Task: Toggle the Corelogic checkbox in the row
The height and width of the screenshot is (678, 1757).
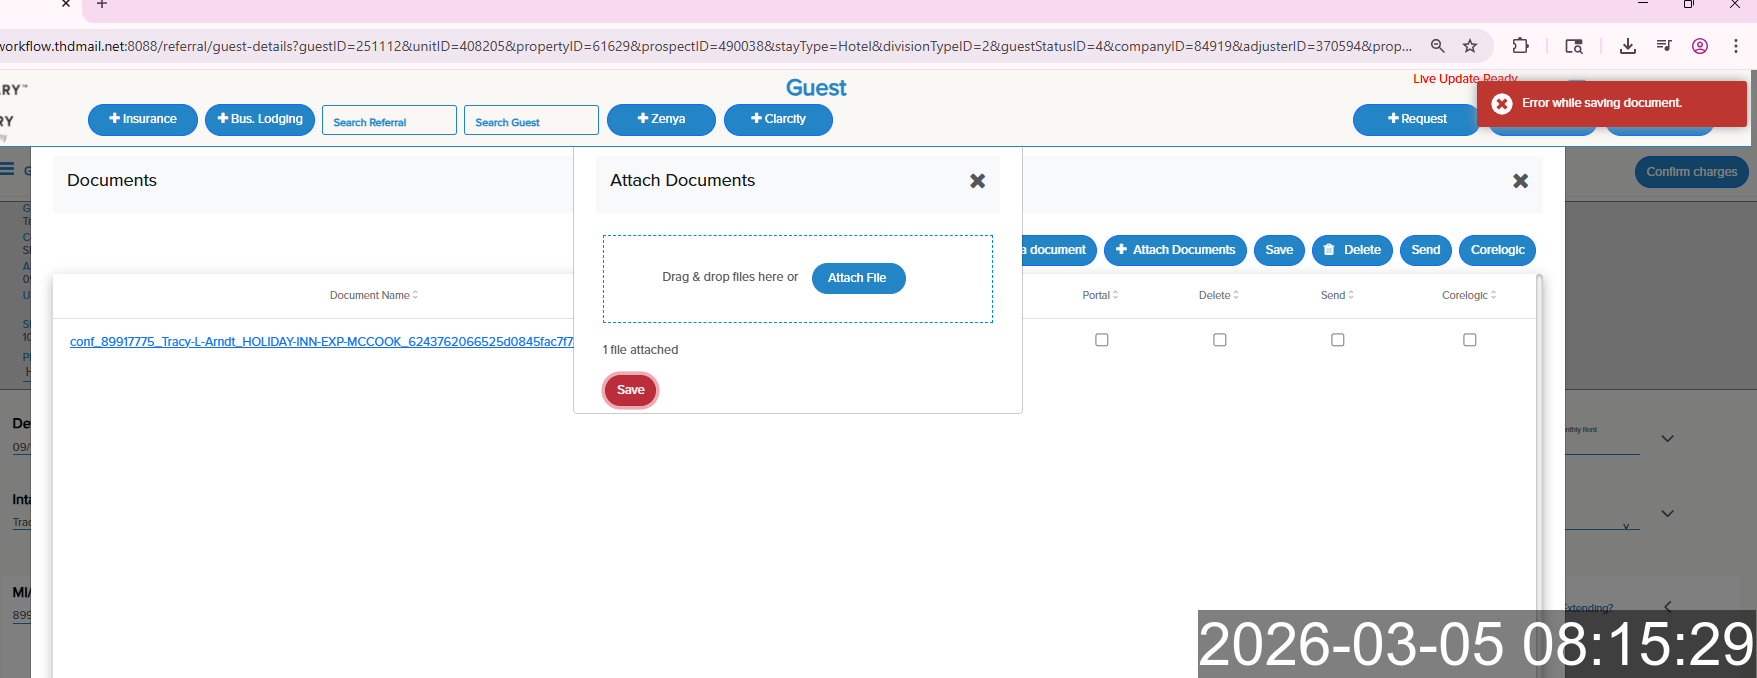Action: point(1469,340)
